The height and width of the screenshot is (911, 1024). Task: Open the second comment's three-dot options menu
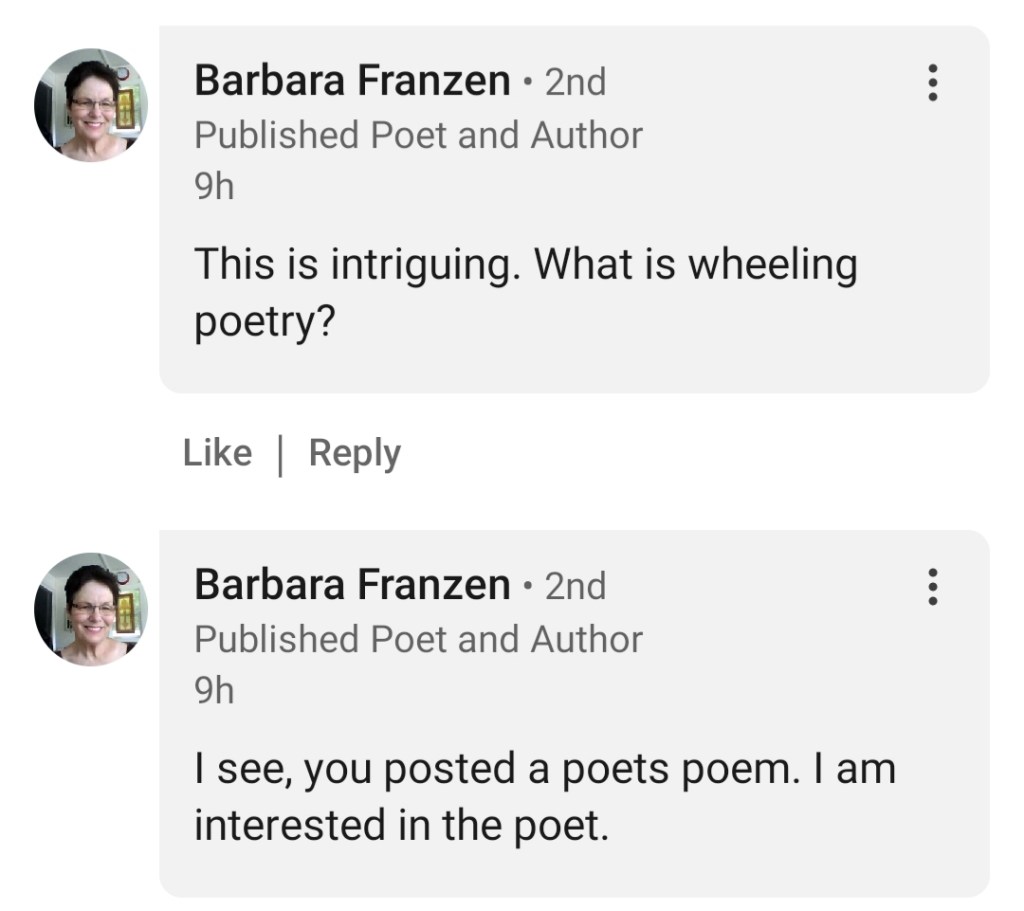click(x=933, y=586)
